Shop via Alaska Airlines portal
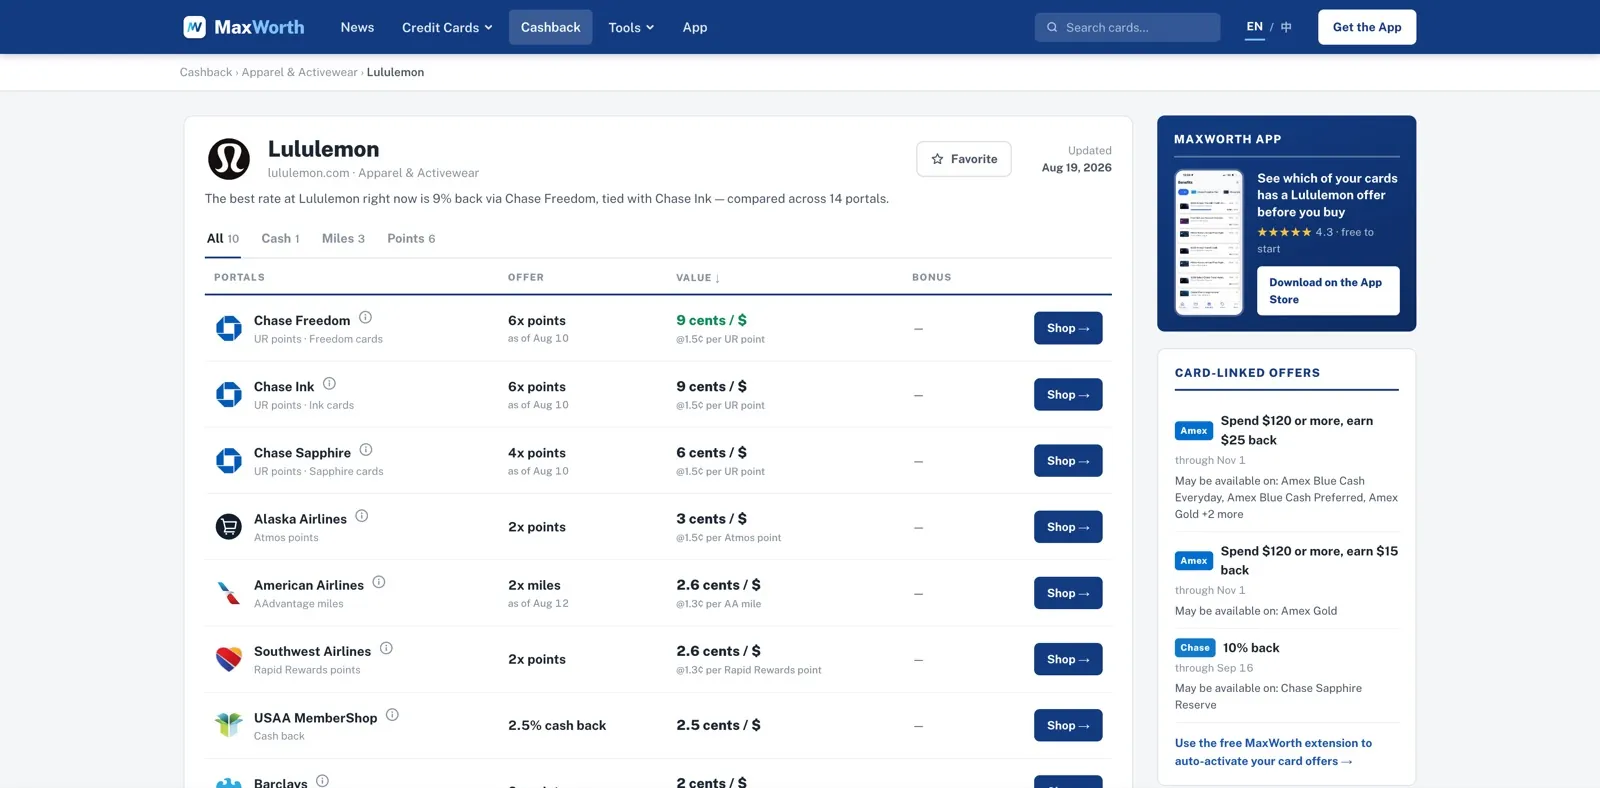 coord(1068,527)
